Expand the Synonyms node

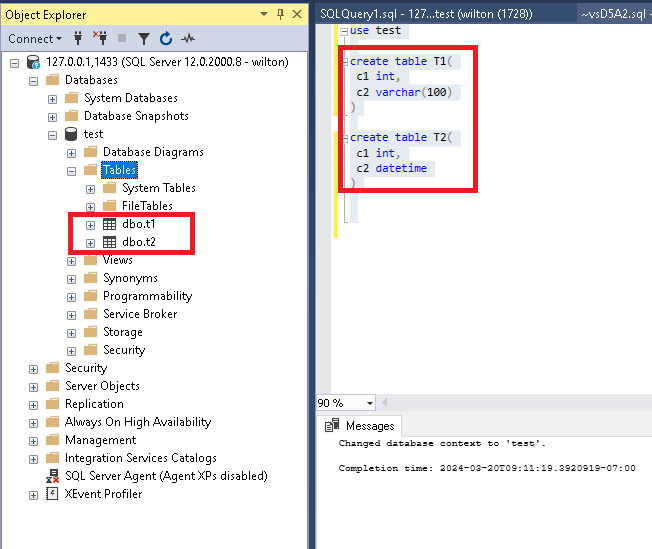pos(72,279)
